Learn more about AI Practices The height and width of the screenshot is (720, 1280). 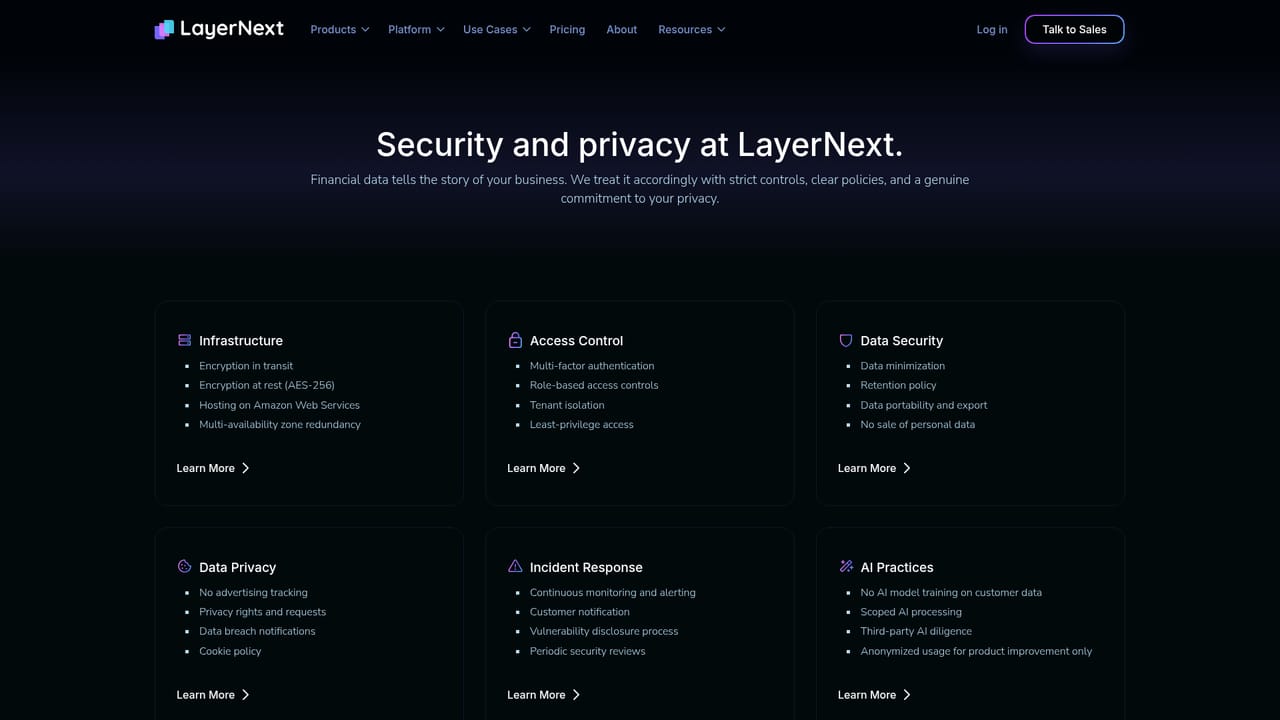875,695
